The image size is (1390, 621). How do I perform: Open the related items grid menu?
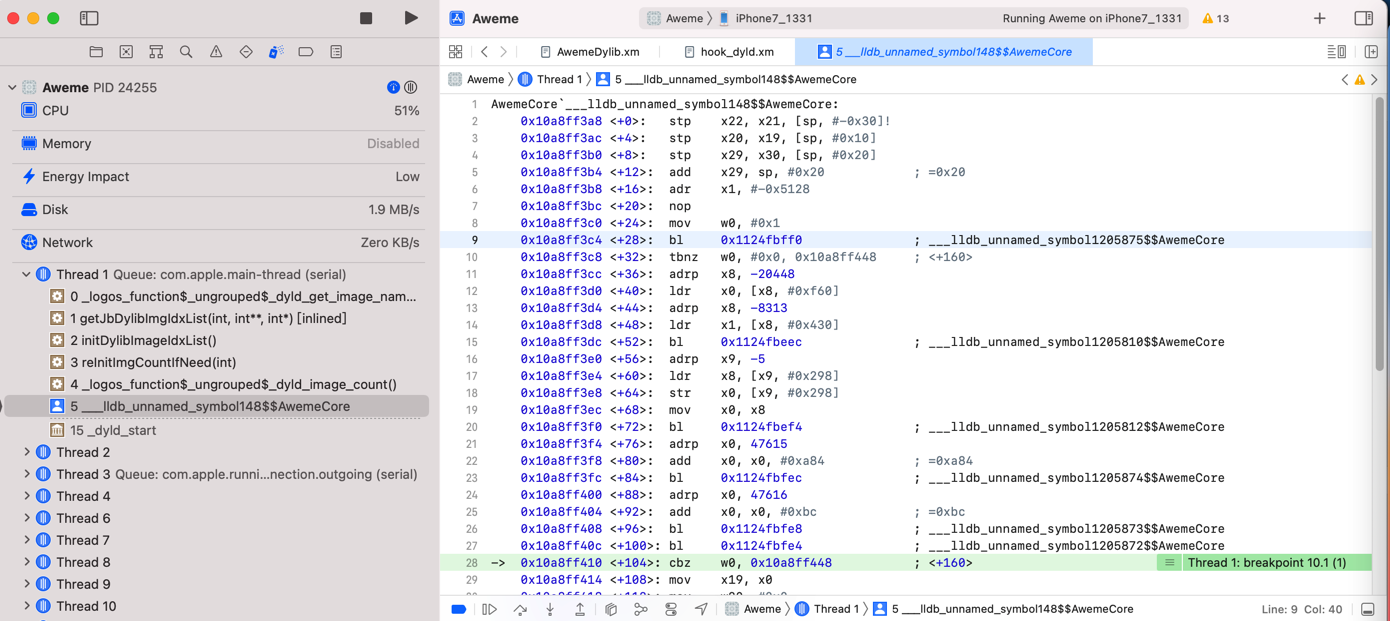tap(456, 52)
